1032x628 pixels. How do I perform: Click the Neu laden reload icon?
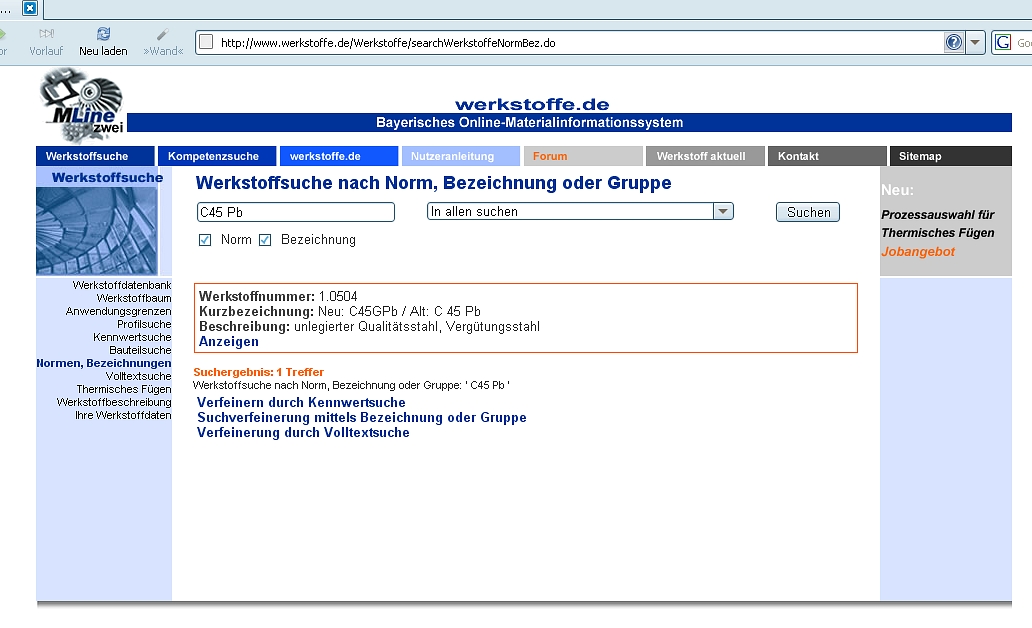(x=103, y=34)
